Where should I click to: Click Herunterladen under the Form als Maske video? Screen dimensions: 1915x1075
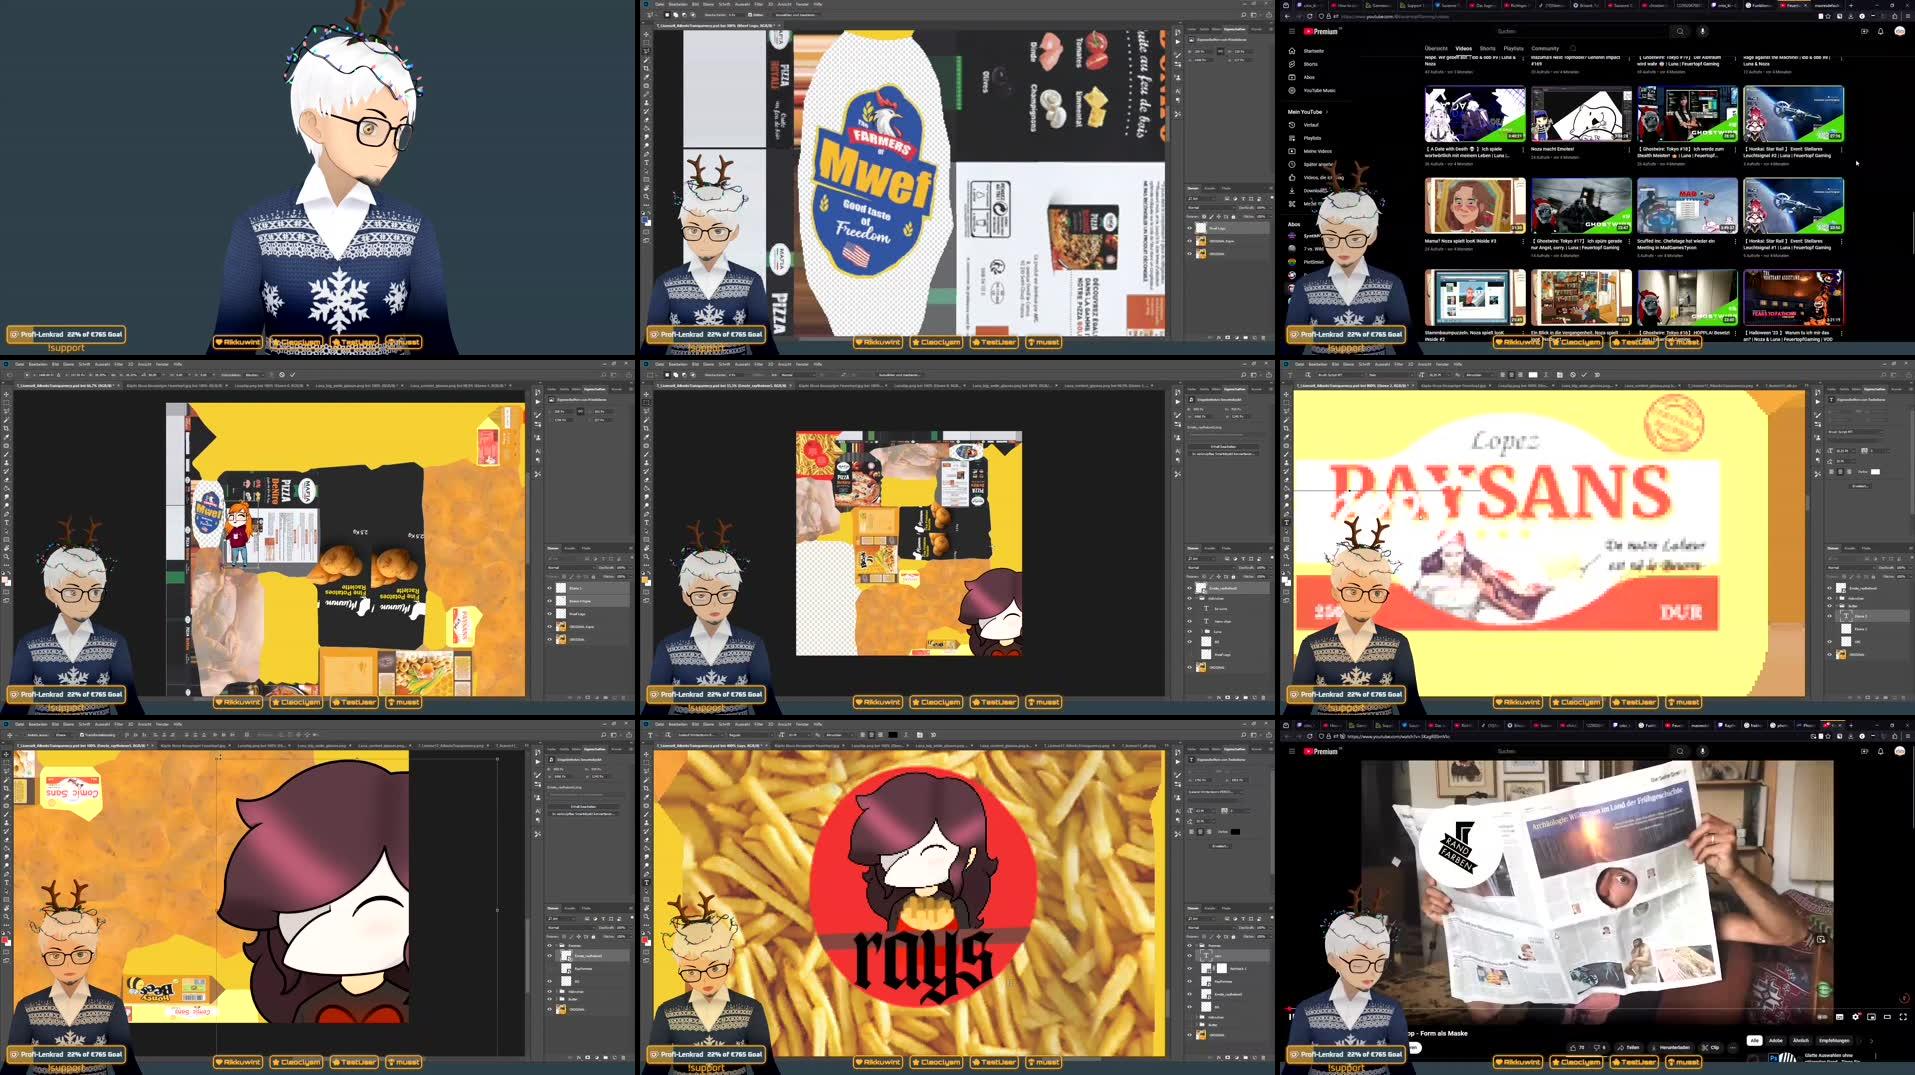pos(1672,1047)
